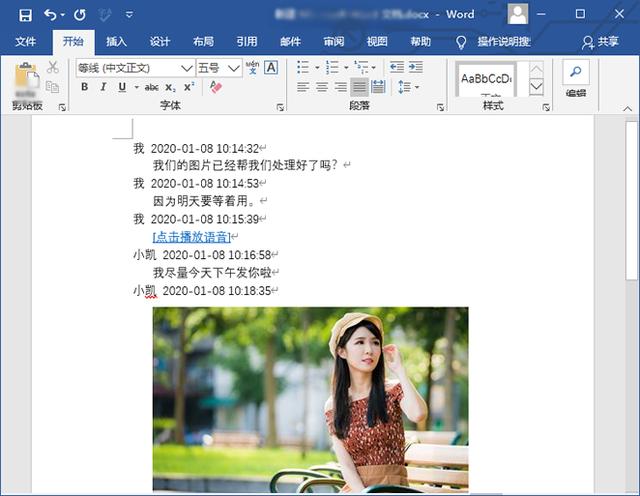This screenshot has height=496, width=640.
Task: Switch to the 插入 tab
Action: tap(117, 42)
